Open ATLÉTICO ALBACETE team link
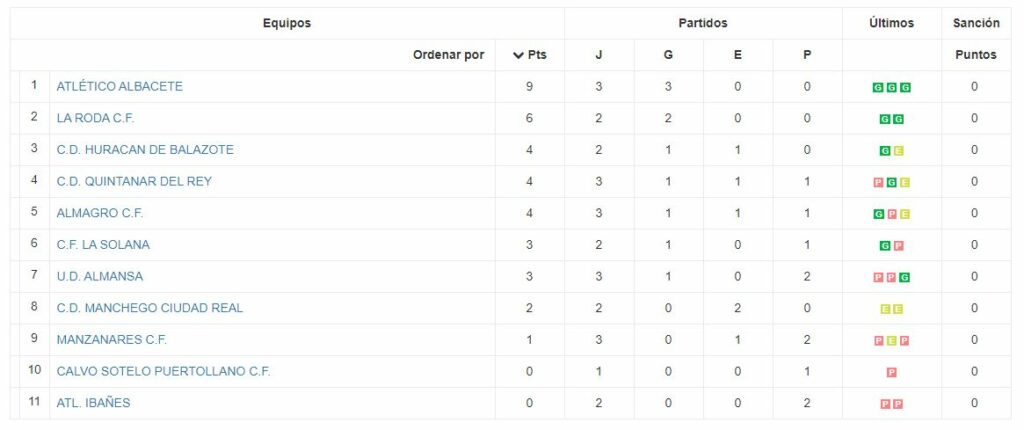This screenshot has width=1024, height=430. tap(120, 86)
